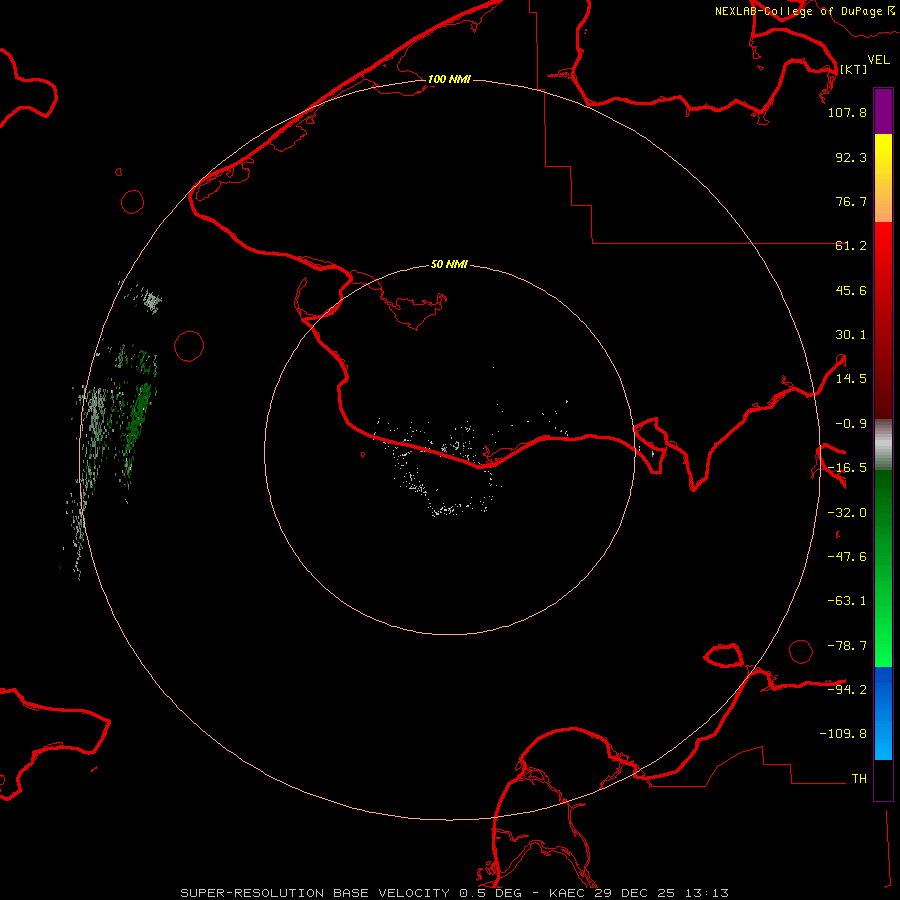The height and width of the screenshot is (900, 900).
Task: Click the Super-Resolution Base Velocity caption text
Action: click(454, 893)
